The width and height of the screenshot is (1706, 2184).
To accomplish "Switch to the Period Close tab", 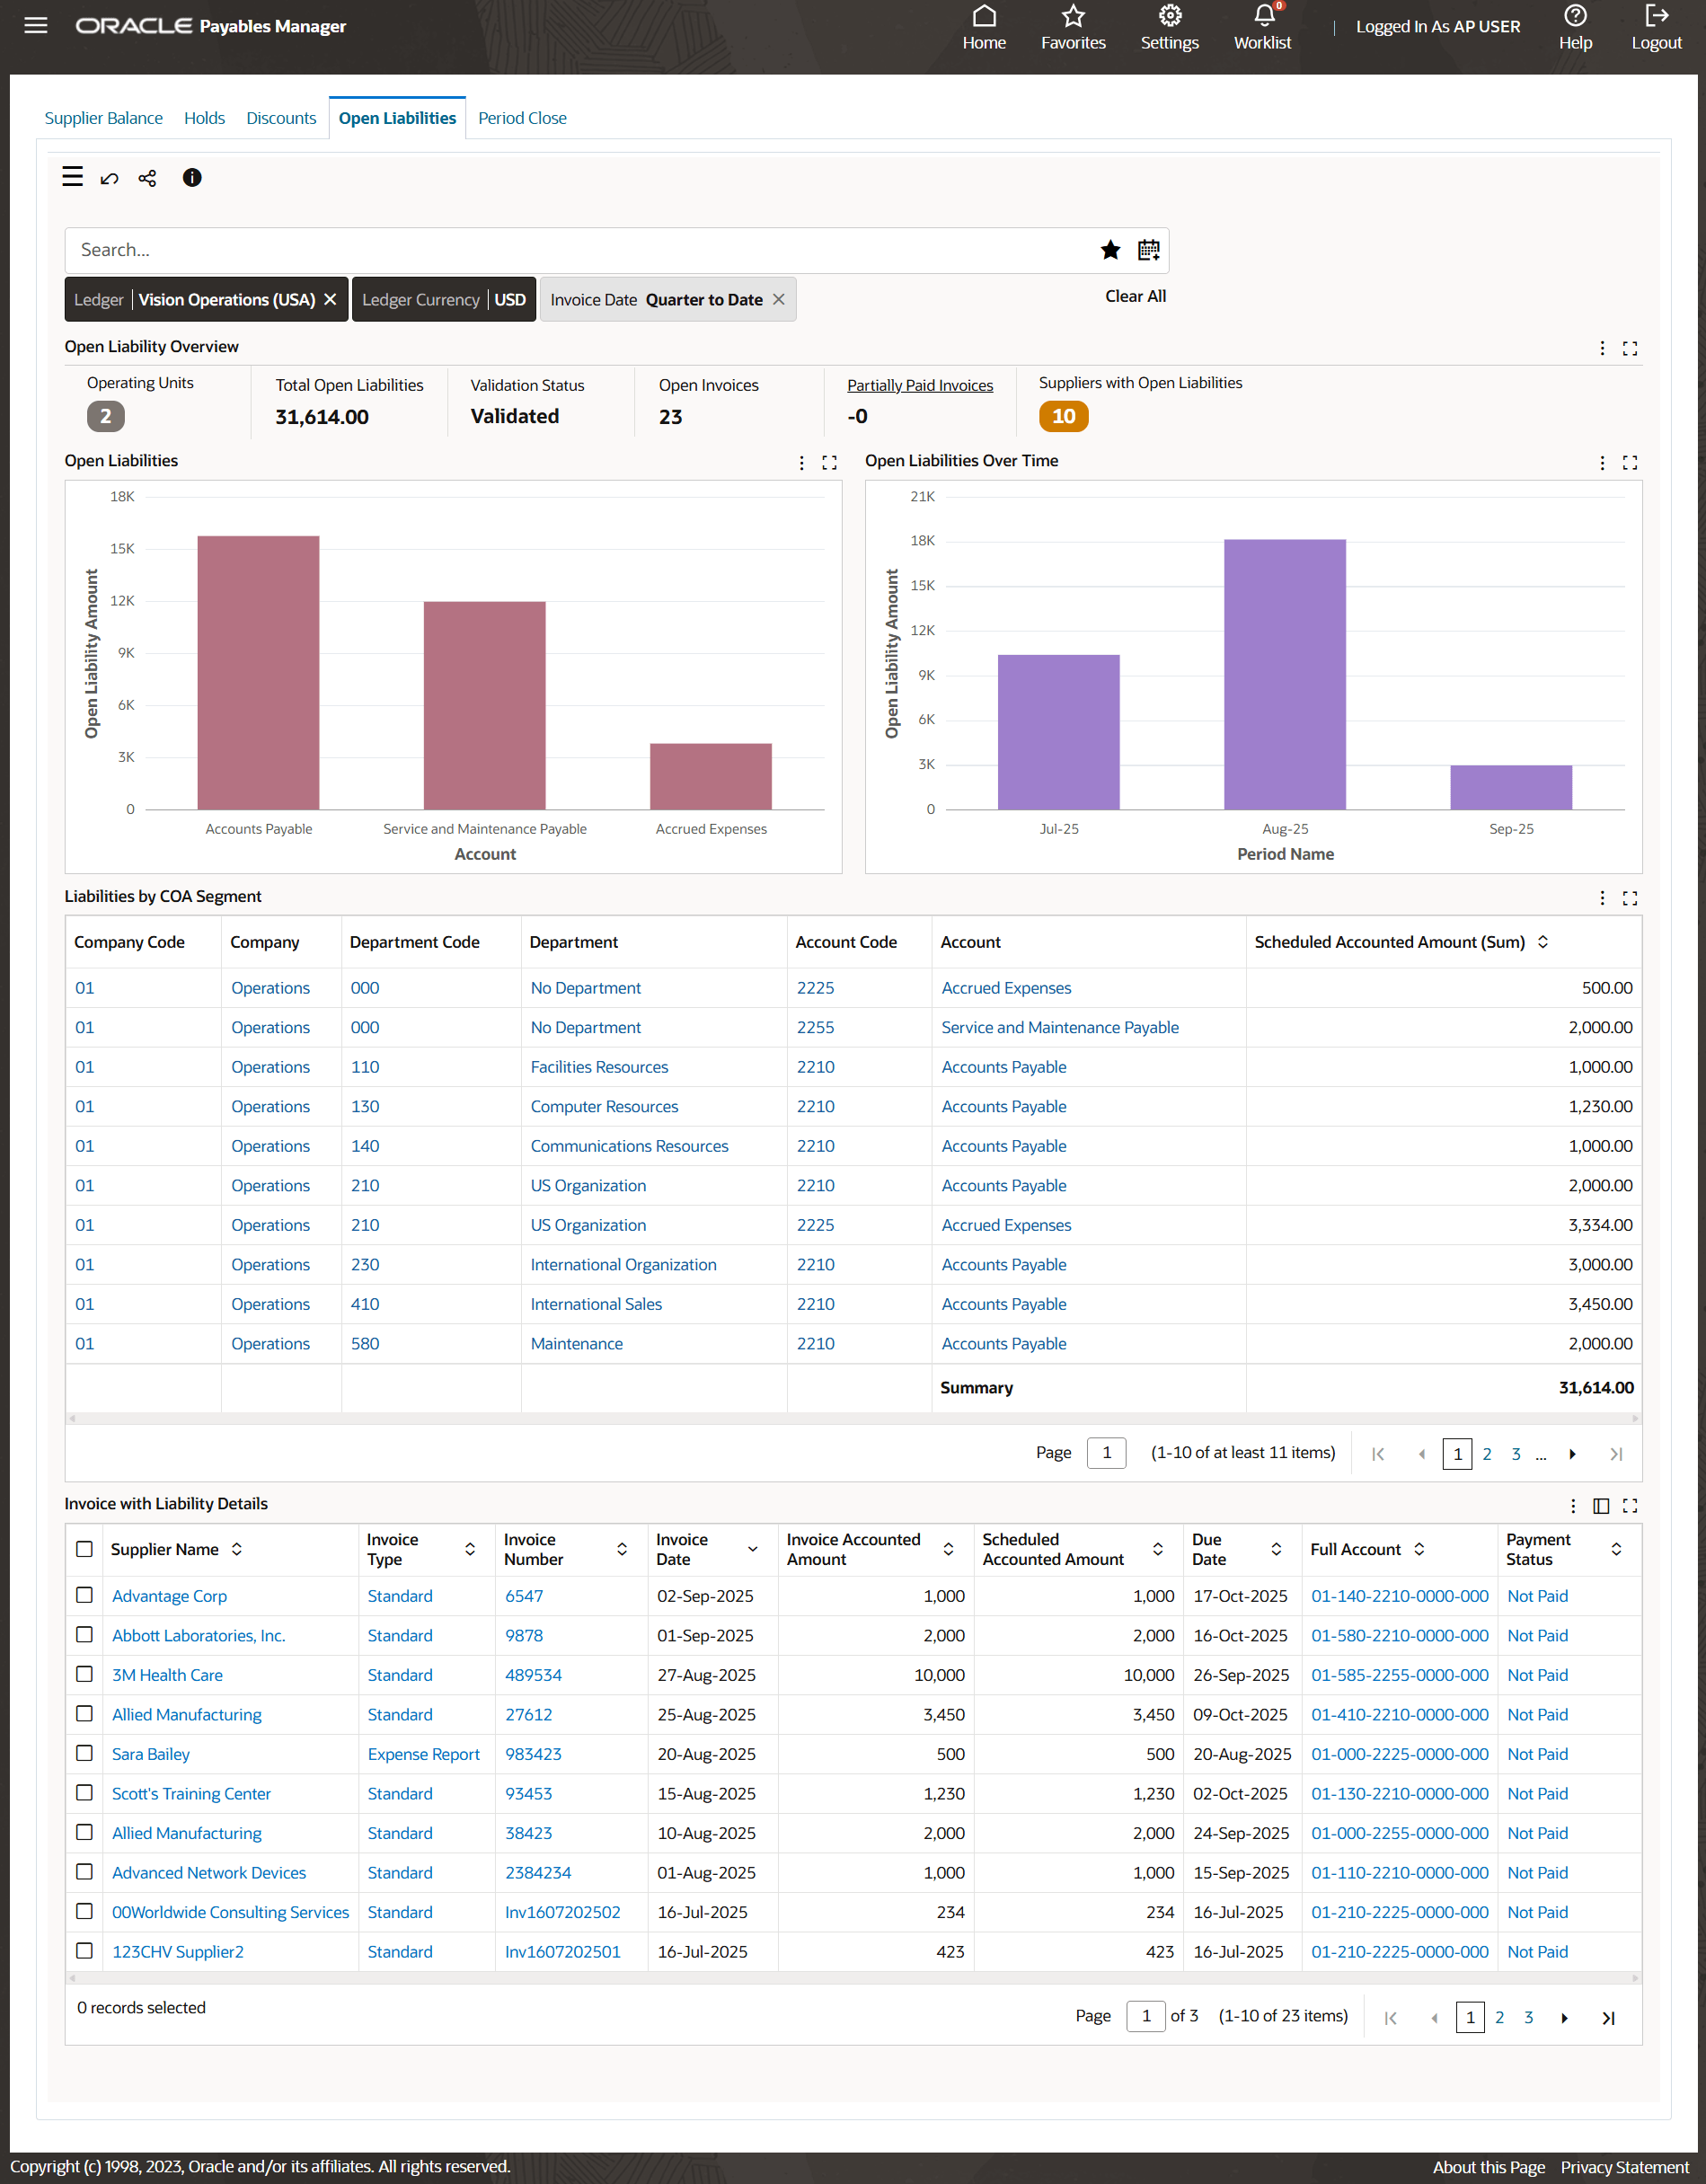I will (x=522, y=117).
